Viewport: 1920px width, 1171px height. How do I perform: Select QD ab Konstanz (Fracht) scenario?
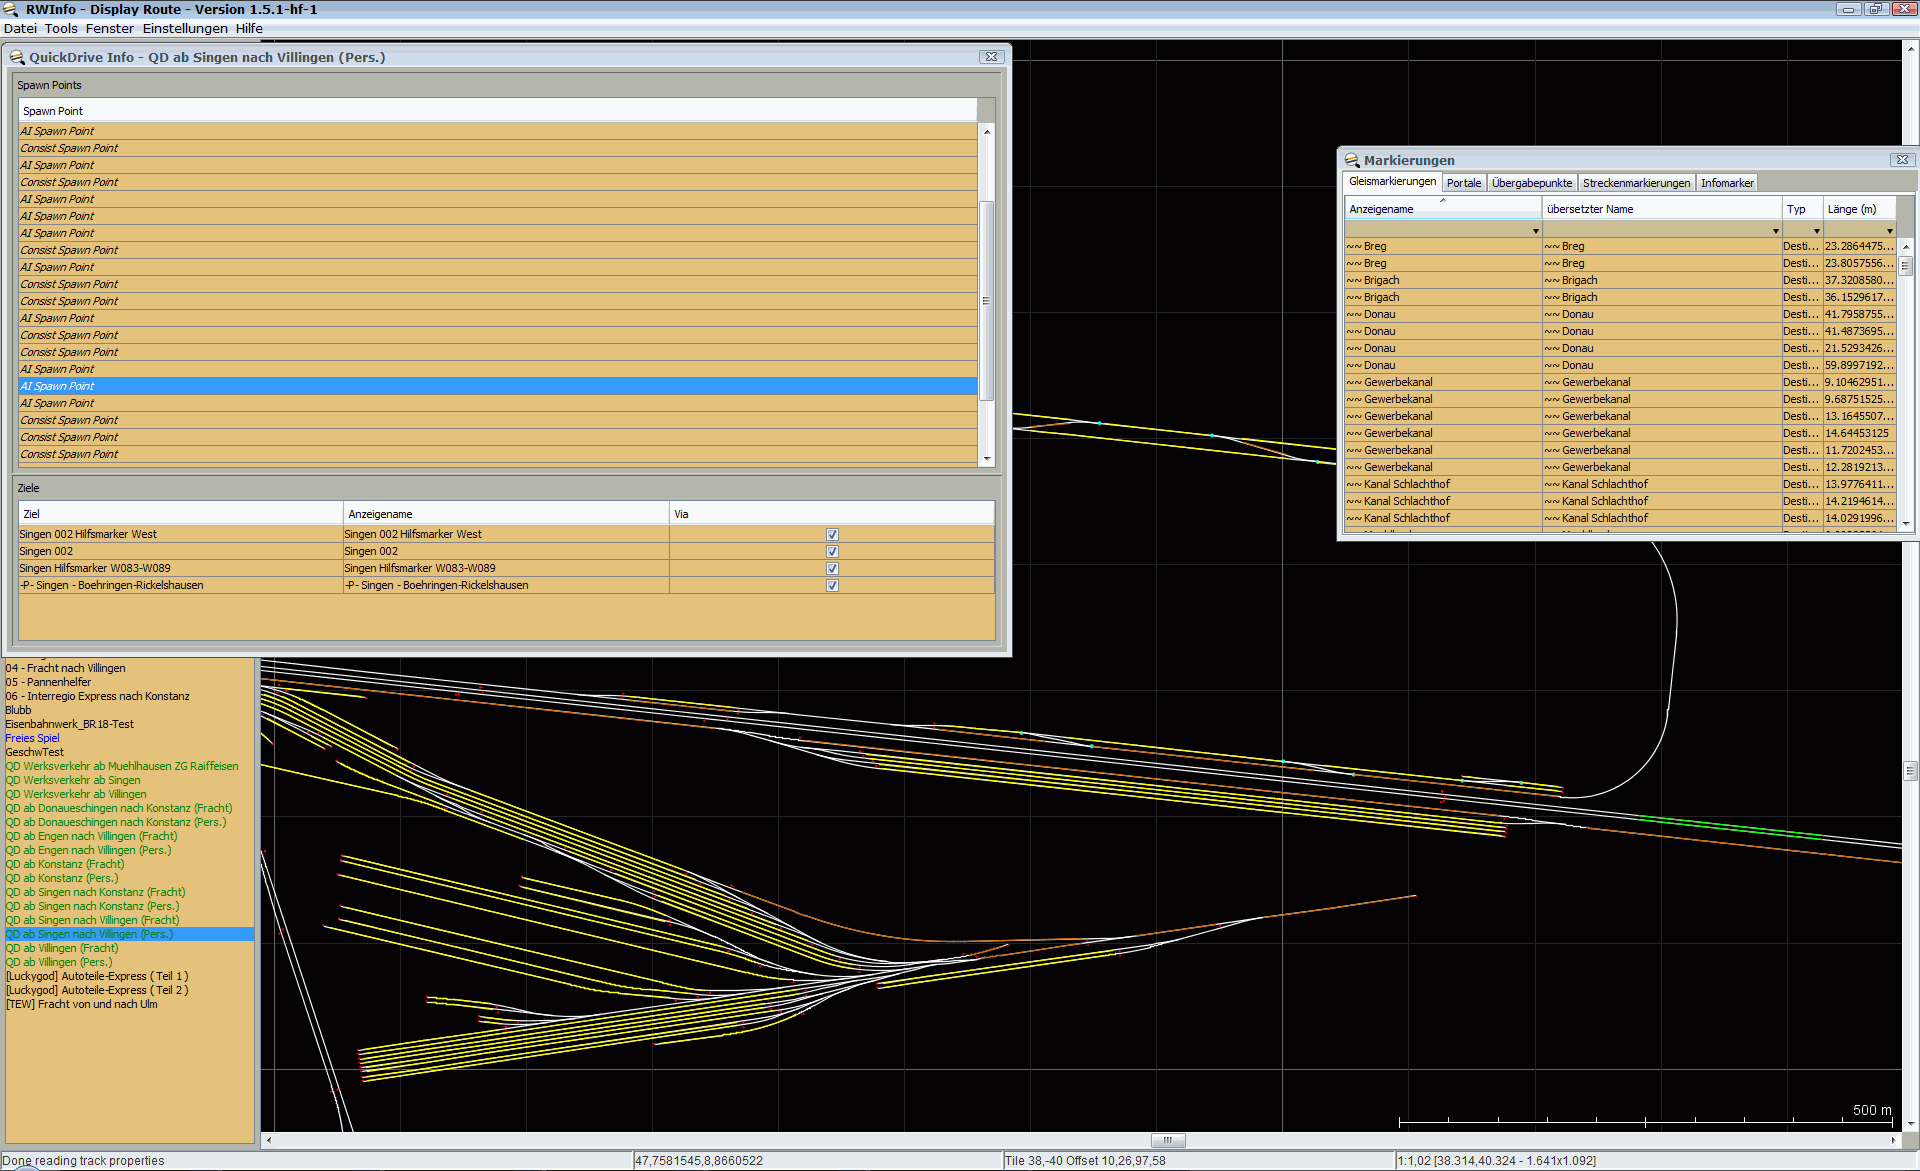65,864
